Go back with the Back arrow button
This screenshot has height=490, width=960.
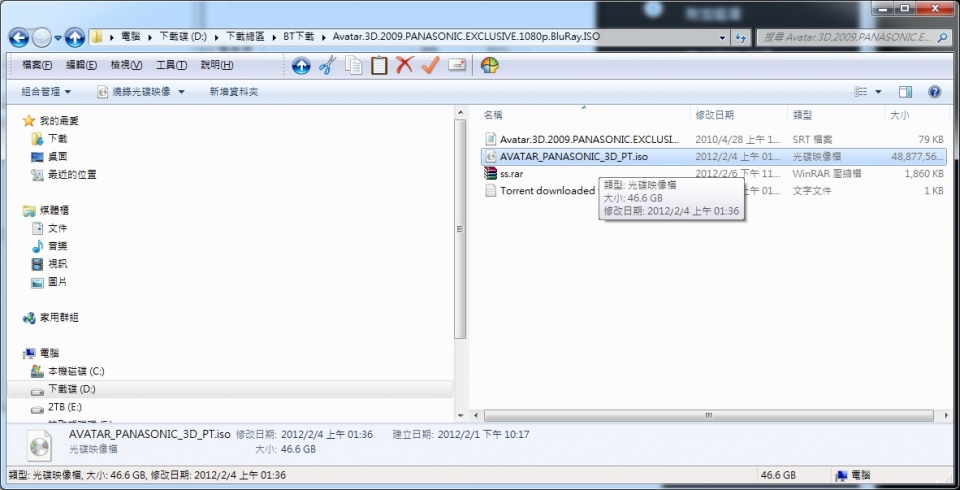[19, 38]
